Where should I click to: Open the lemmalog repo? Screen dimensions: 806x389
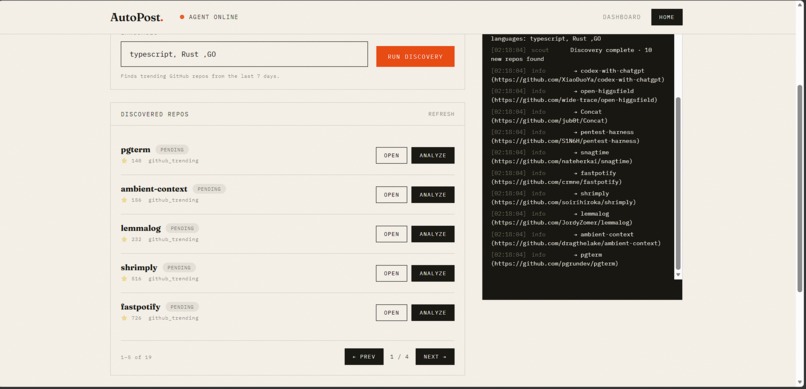391,234
